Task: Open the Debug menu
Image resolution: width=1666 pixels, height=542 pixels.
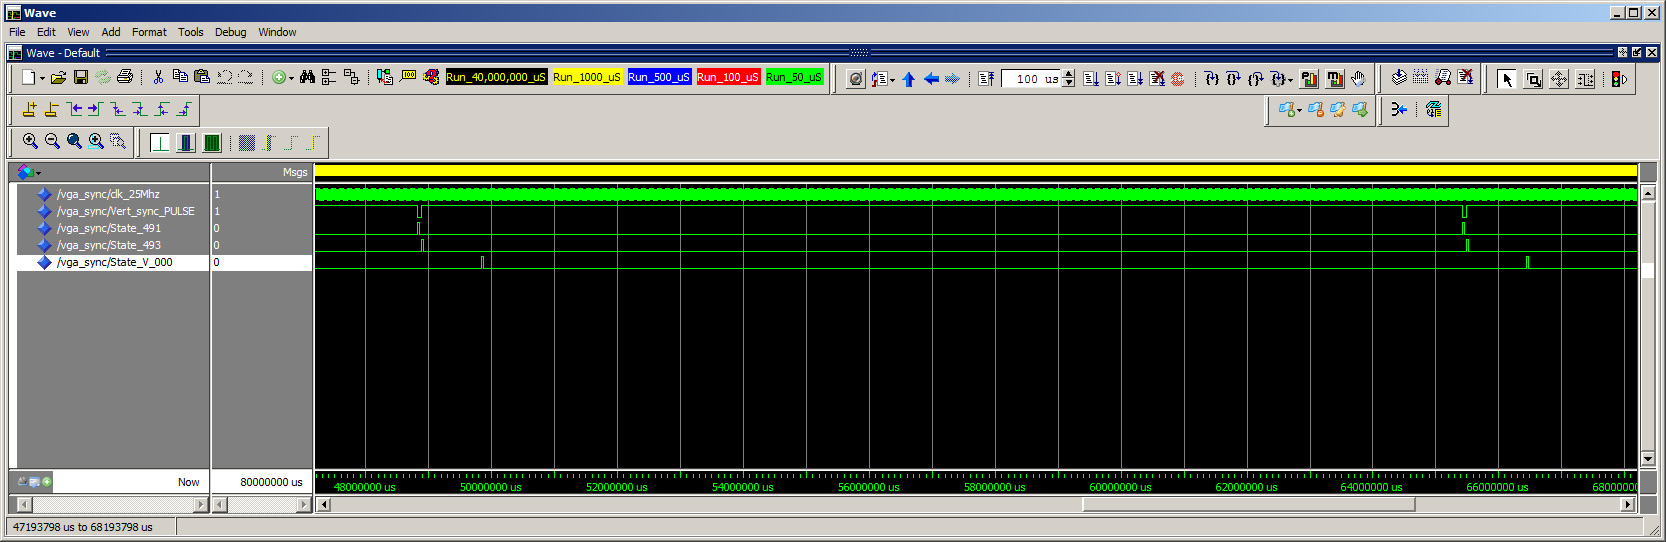Action: pos(230,32)
